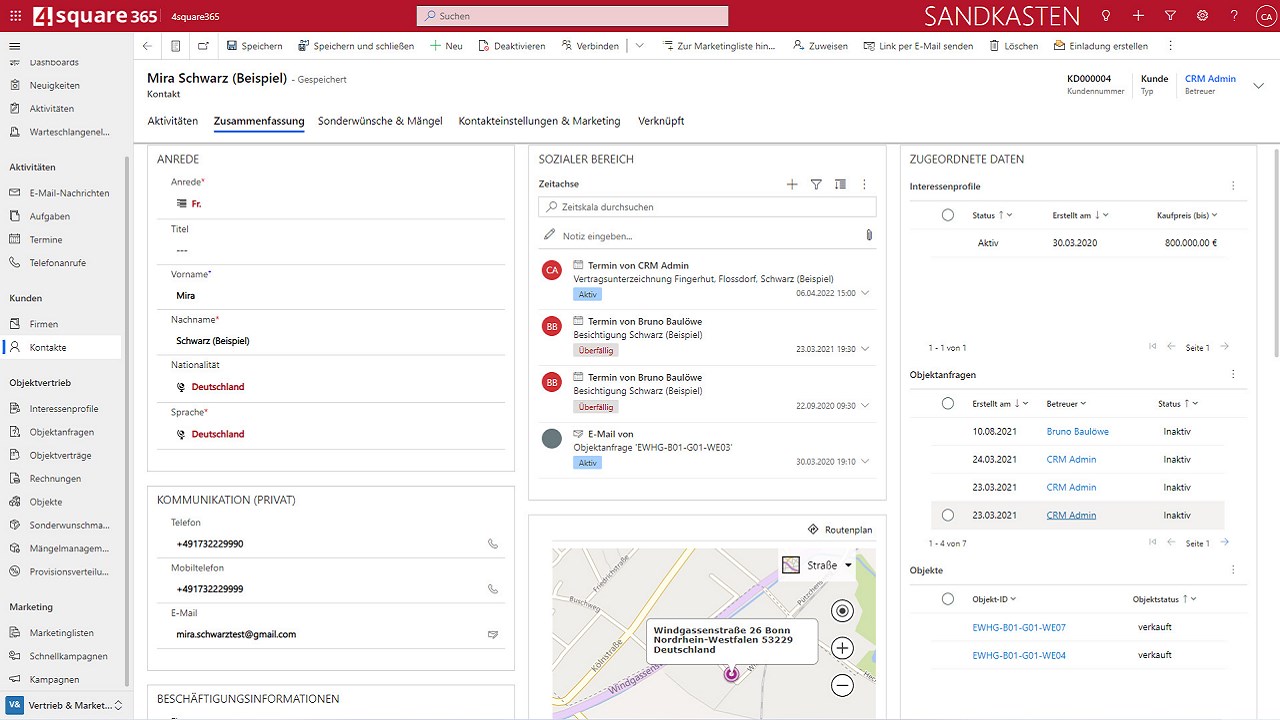The width and height of the screenshot is (1280, 720).
Task: Expand the 23.03.2021 Besichtigung timeline entry
Action: click(865, 349)
